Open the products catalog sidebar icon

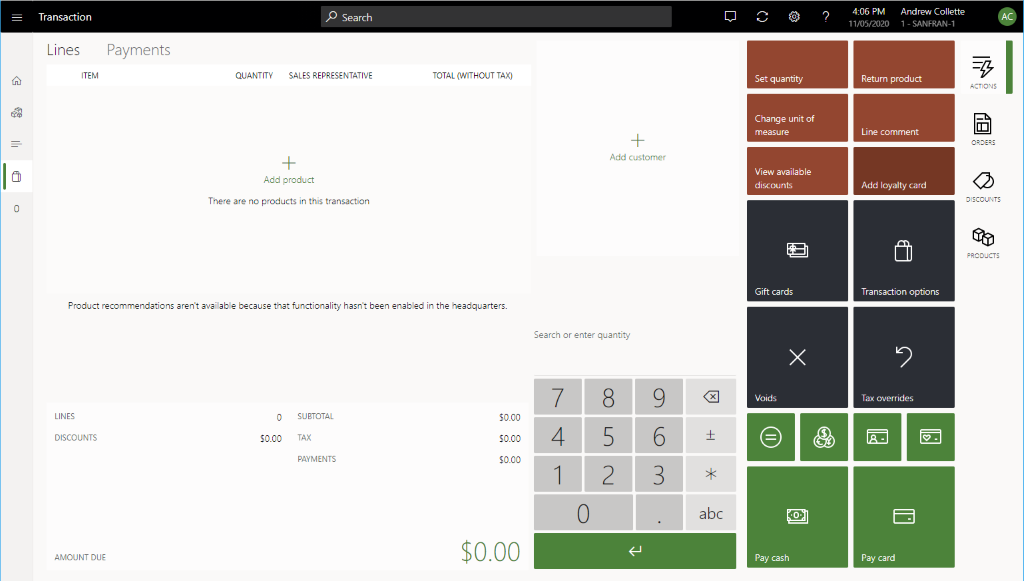tap(17, 113)
